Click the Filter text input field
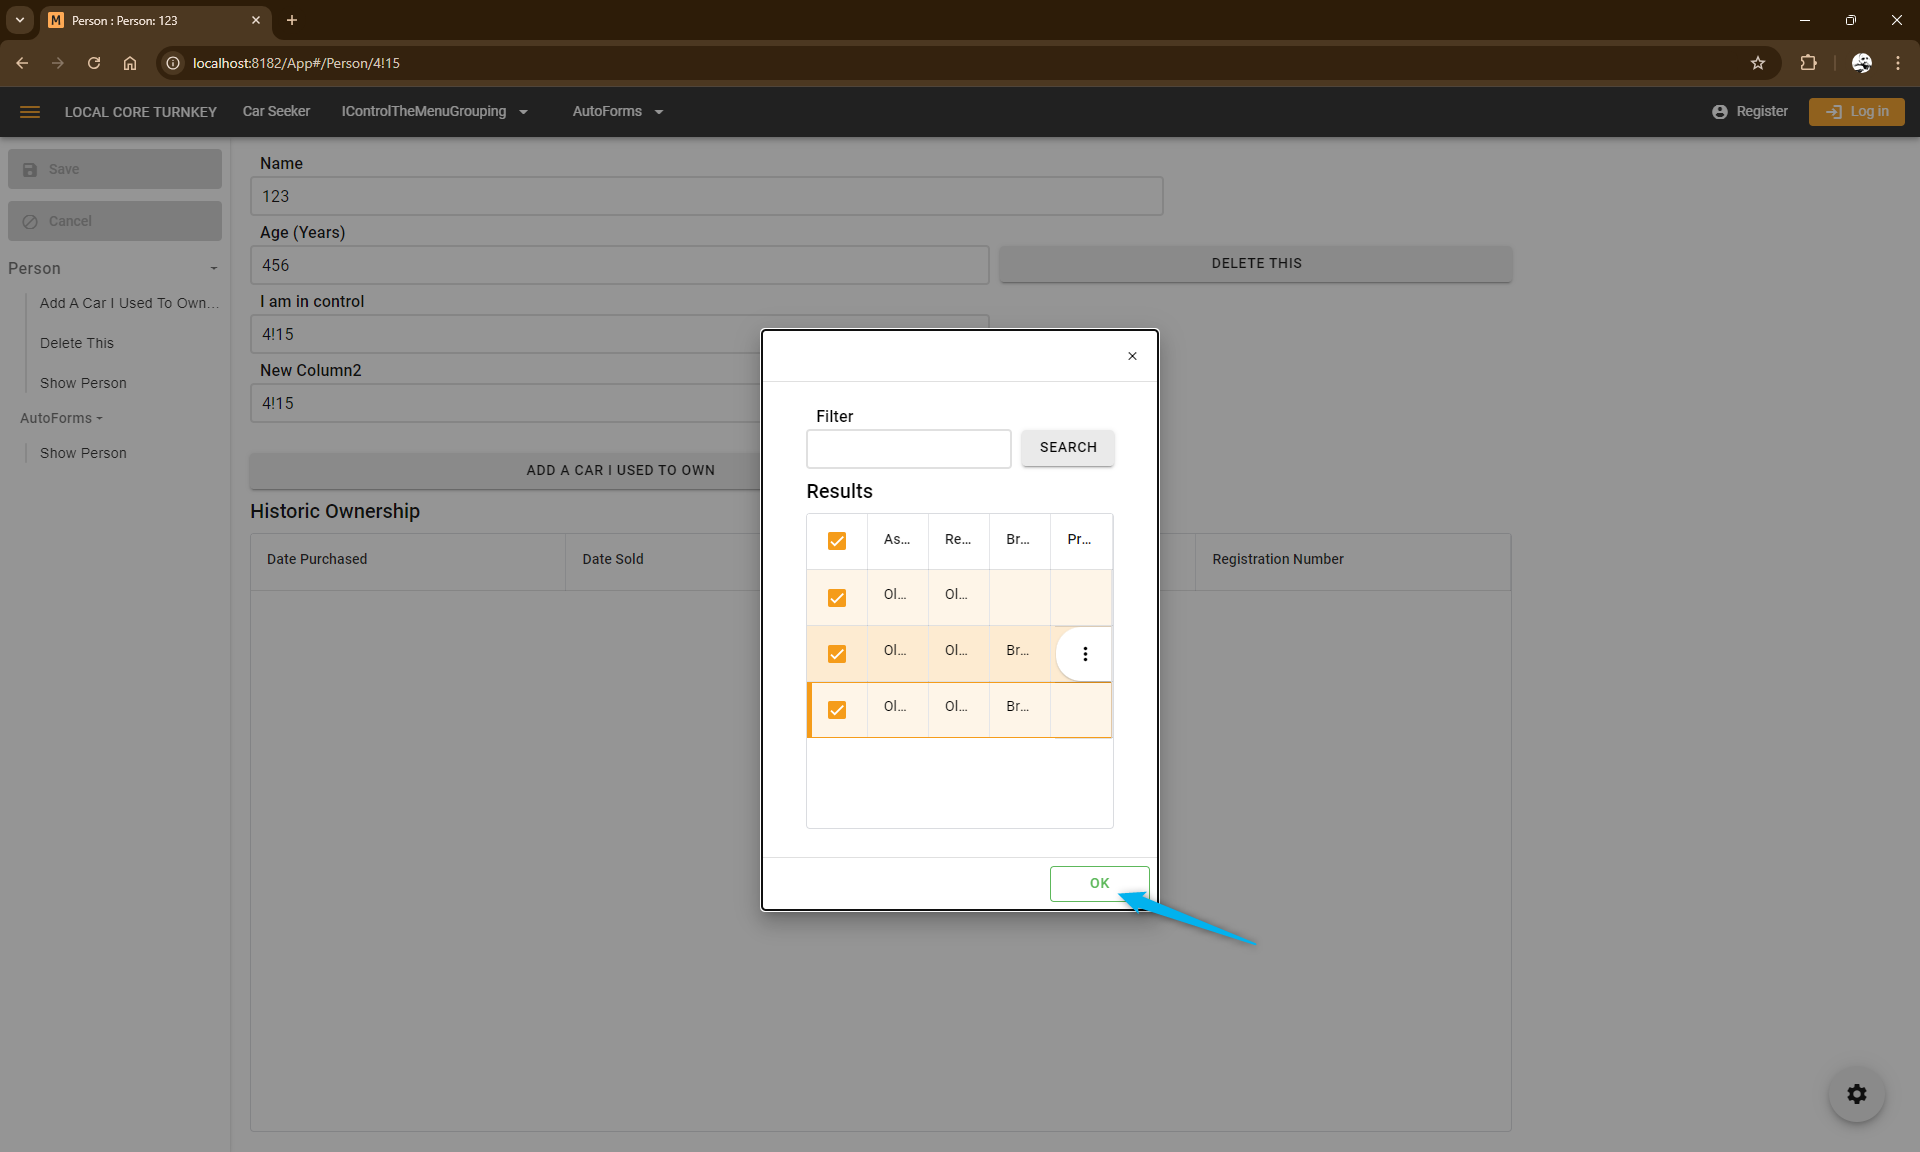The image size is (1920, 1152). pyautogui.click(x=908, y=449)
